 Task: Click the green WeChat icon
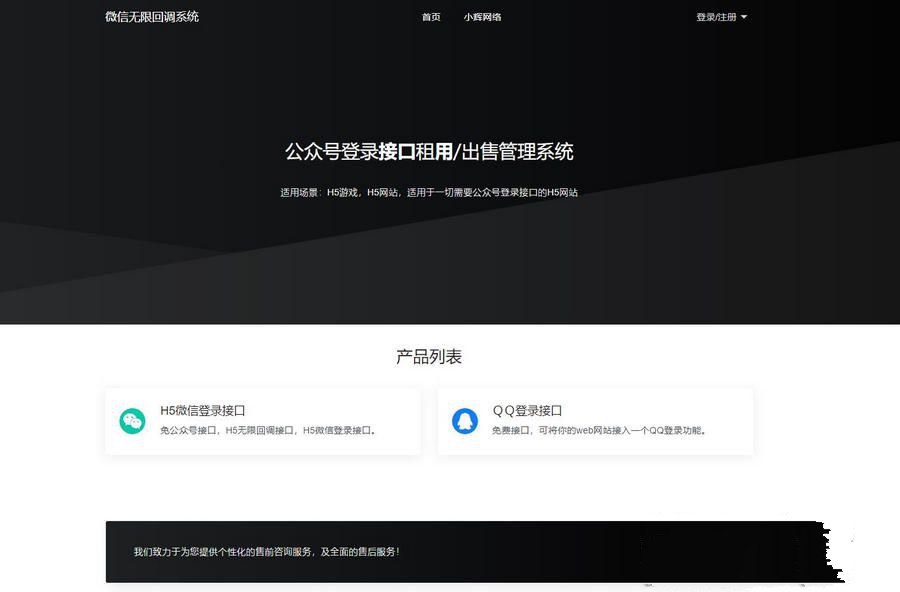(132, 421)
